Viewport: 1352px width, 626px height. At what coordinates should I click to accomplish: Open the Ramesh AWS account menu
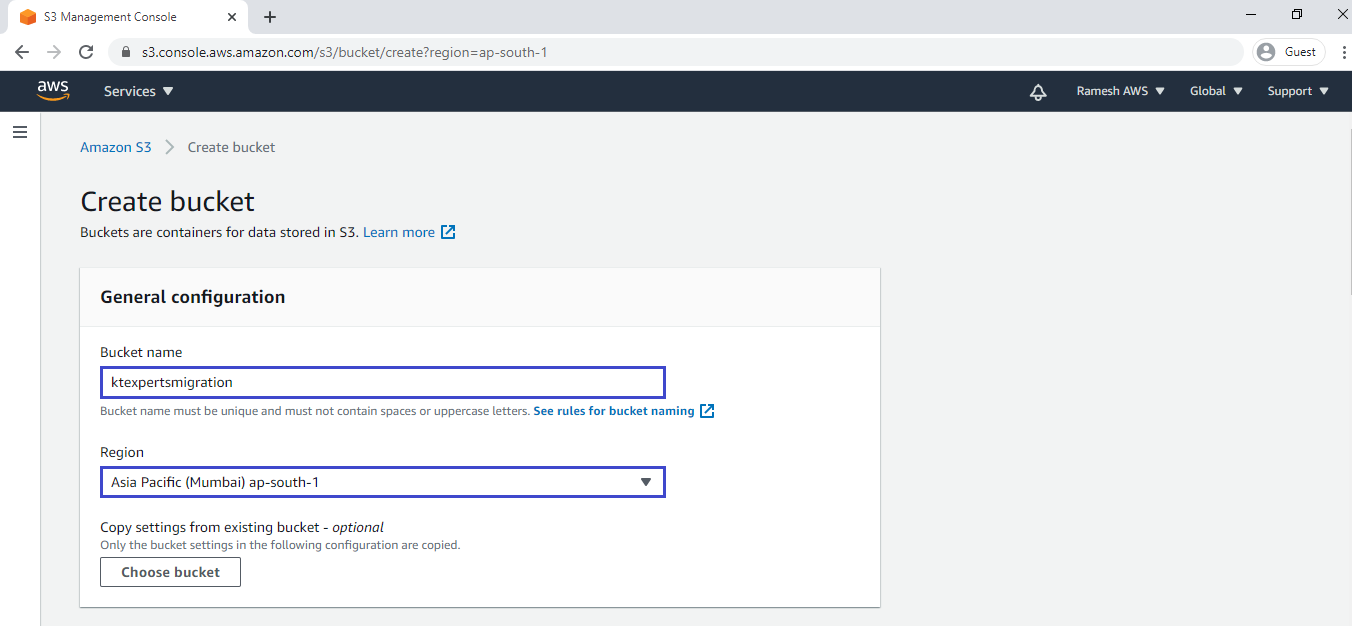1121,91
